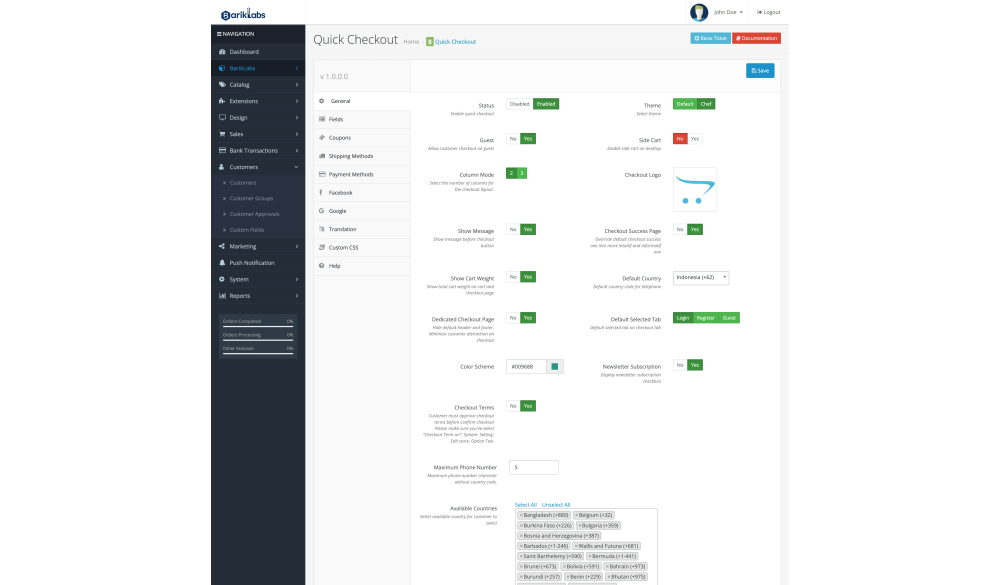Screen dimensions: 1000x585
Task: Enable Side Cart by choosing Yes
Action: click(695, 139)
